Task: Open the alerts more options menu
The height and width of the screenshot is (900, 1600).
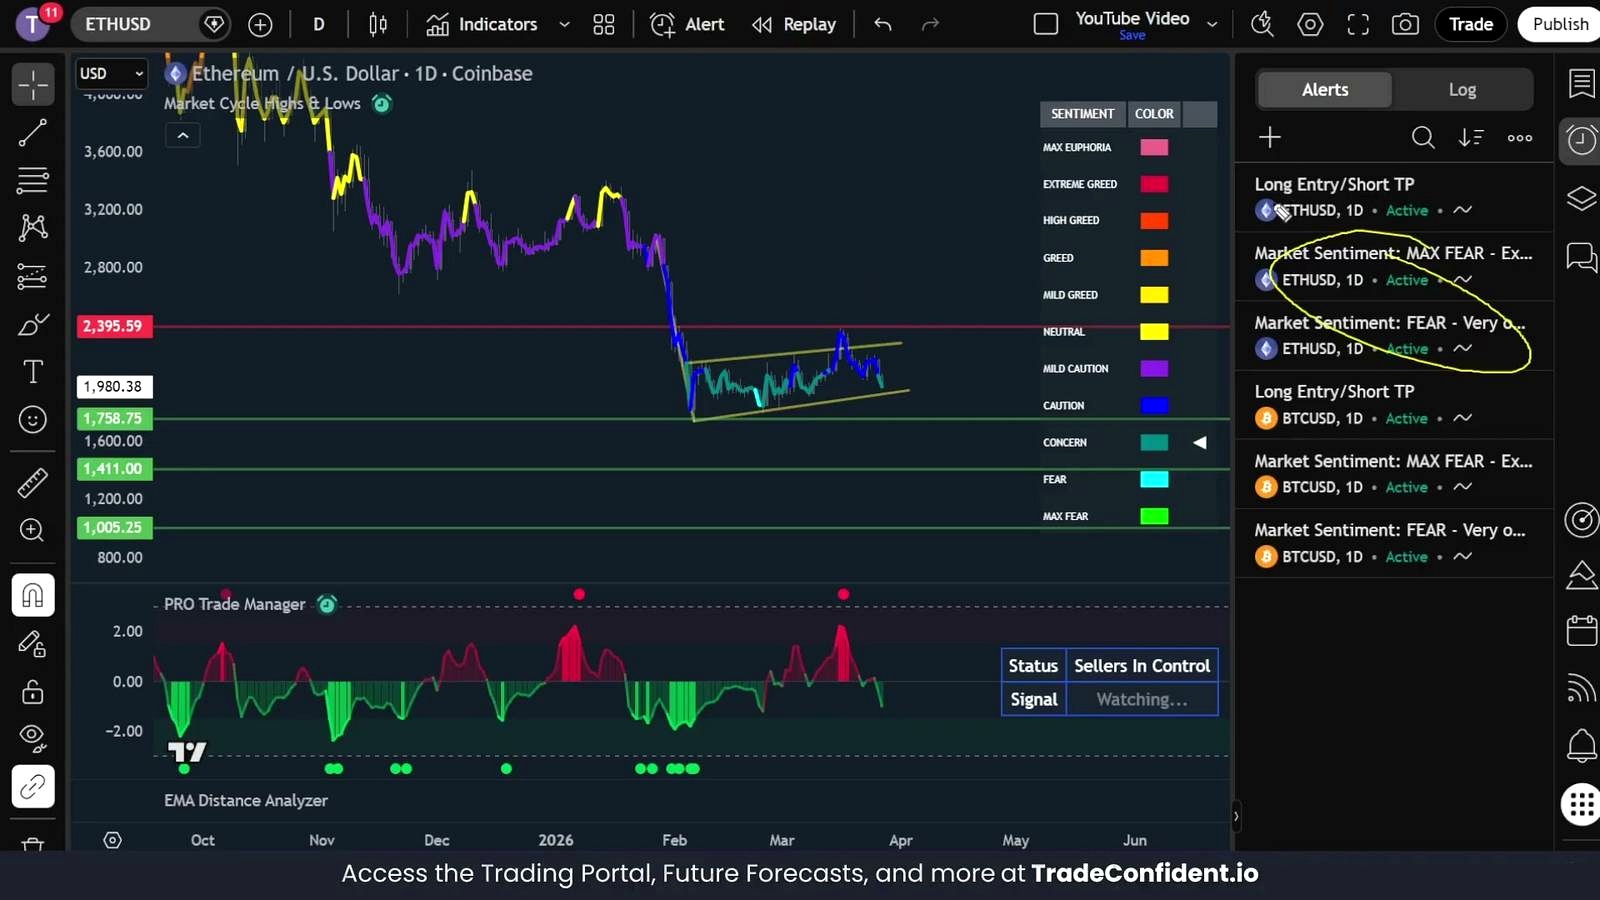Action: (x=1520, y=137)
